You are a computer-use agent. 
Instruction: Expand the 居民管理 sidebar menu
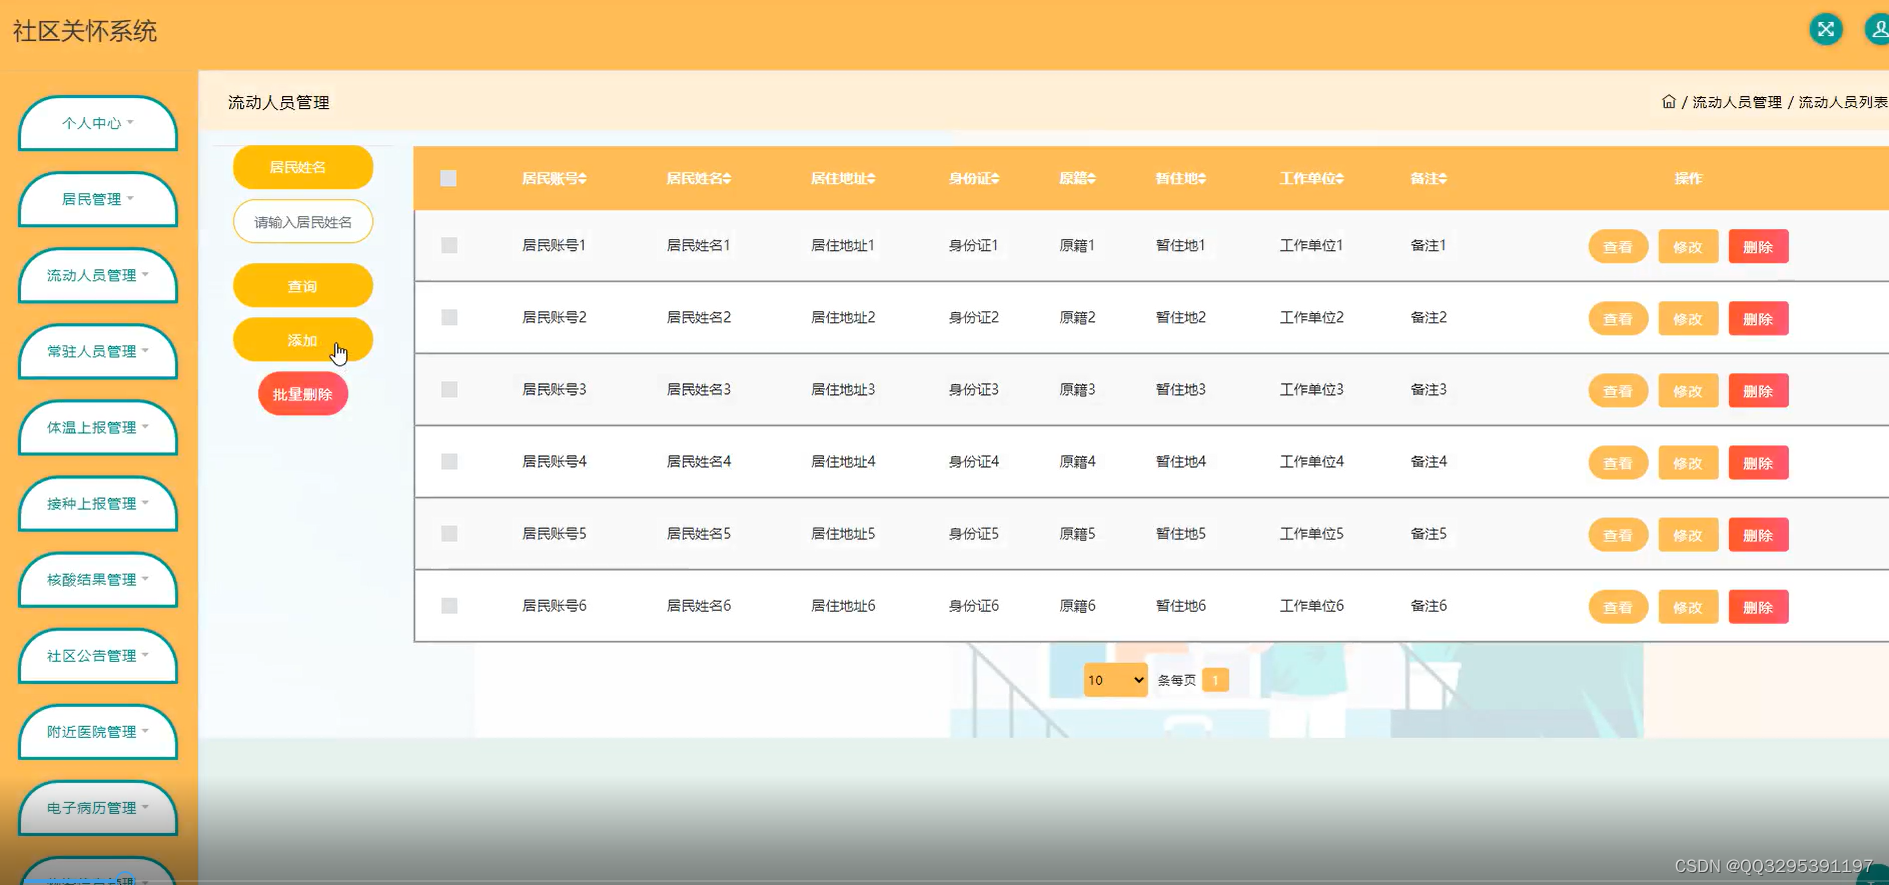click(x=98, y=199)
